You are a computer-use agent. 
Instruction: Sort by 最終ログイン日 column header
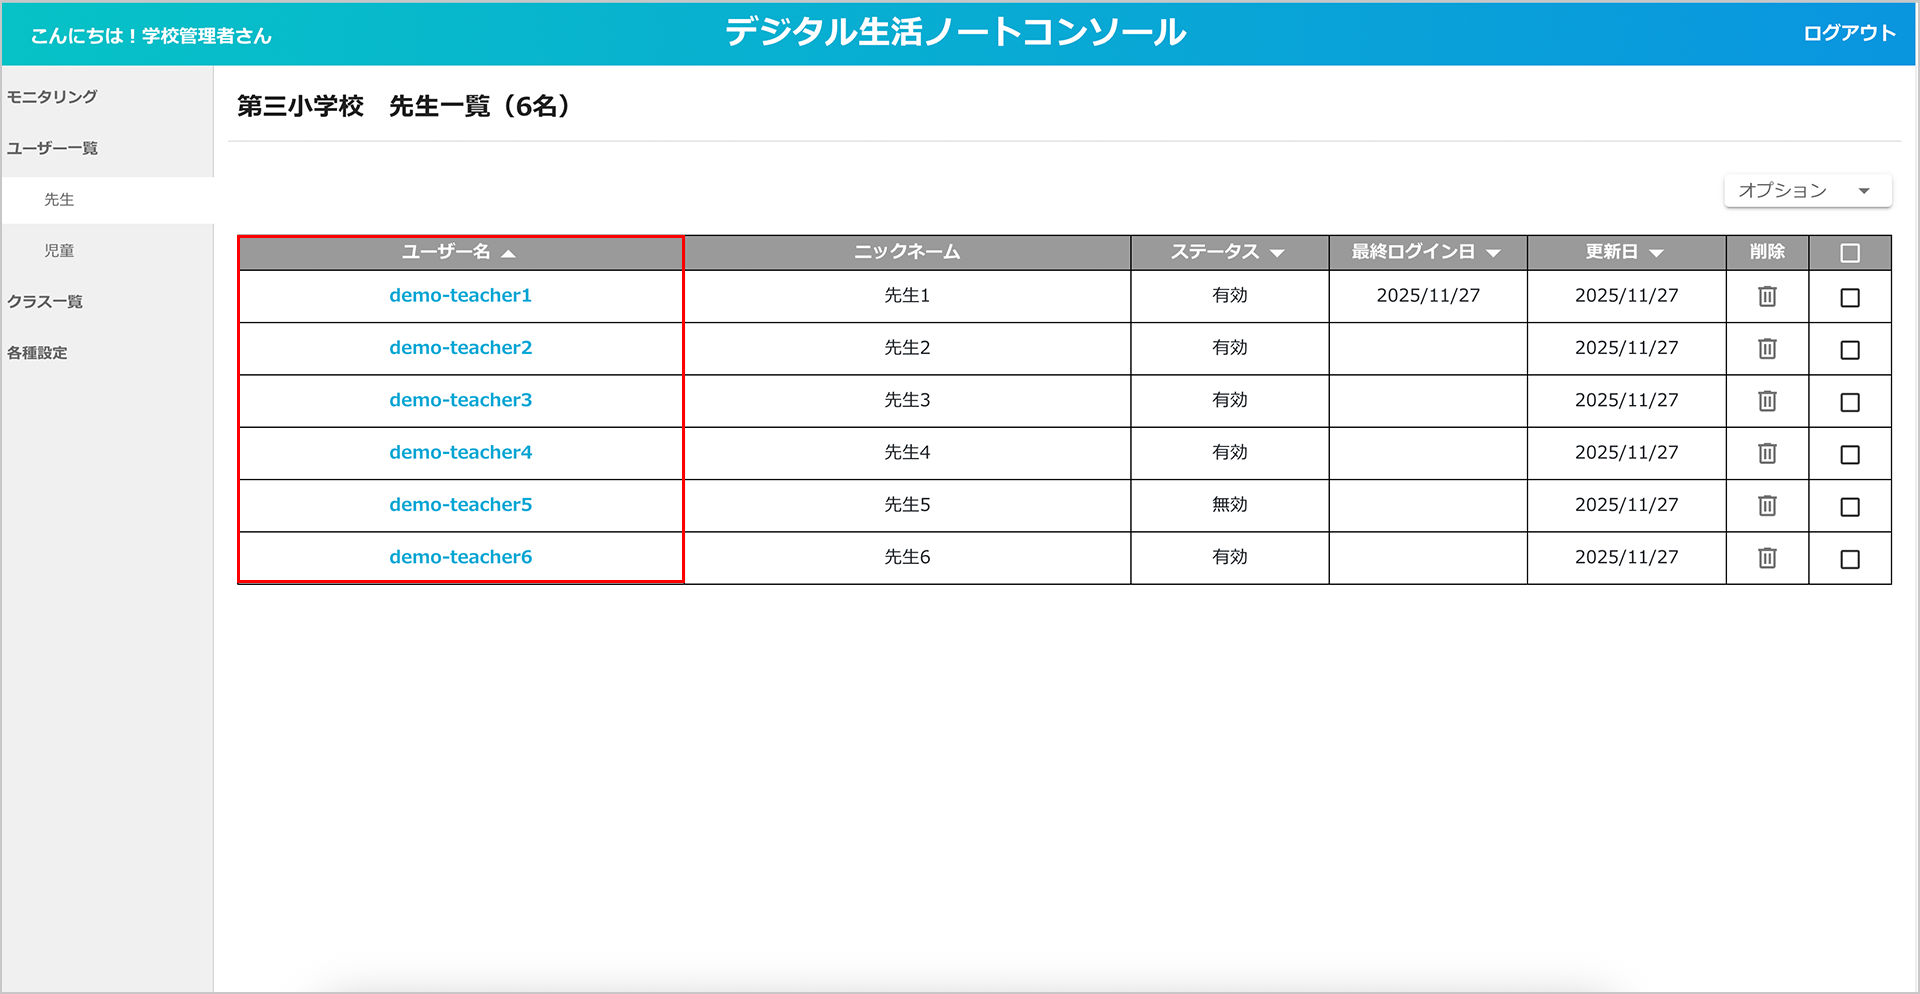tap(1426, 252)
